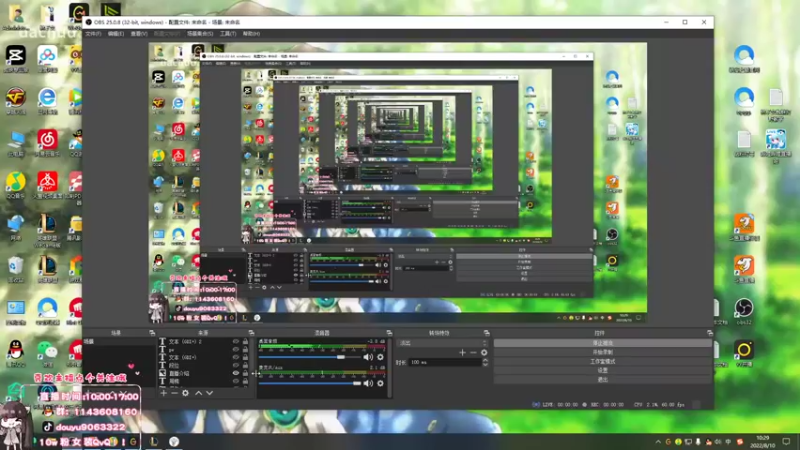
Task: Toggle visibility of second text source row
Action: coord(236,349)
